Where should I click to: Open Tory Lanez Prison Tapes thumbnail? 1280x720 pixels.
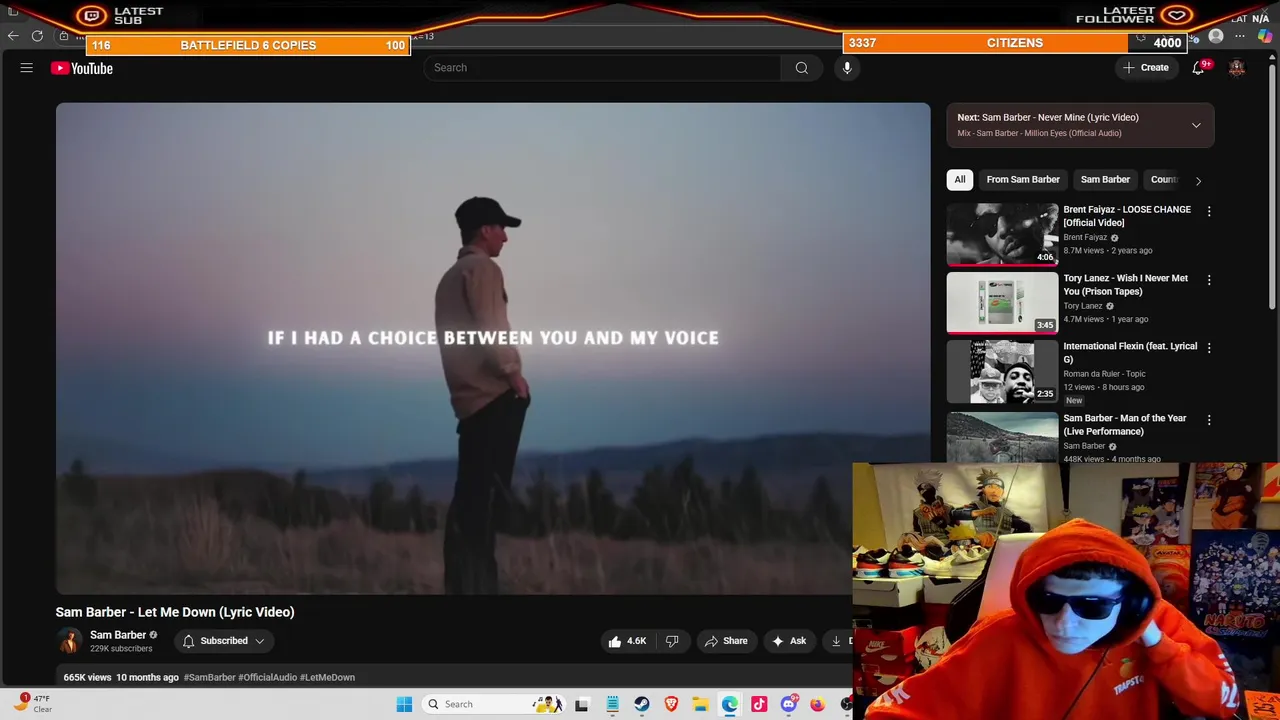(1002, 302)
